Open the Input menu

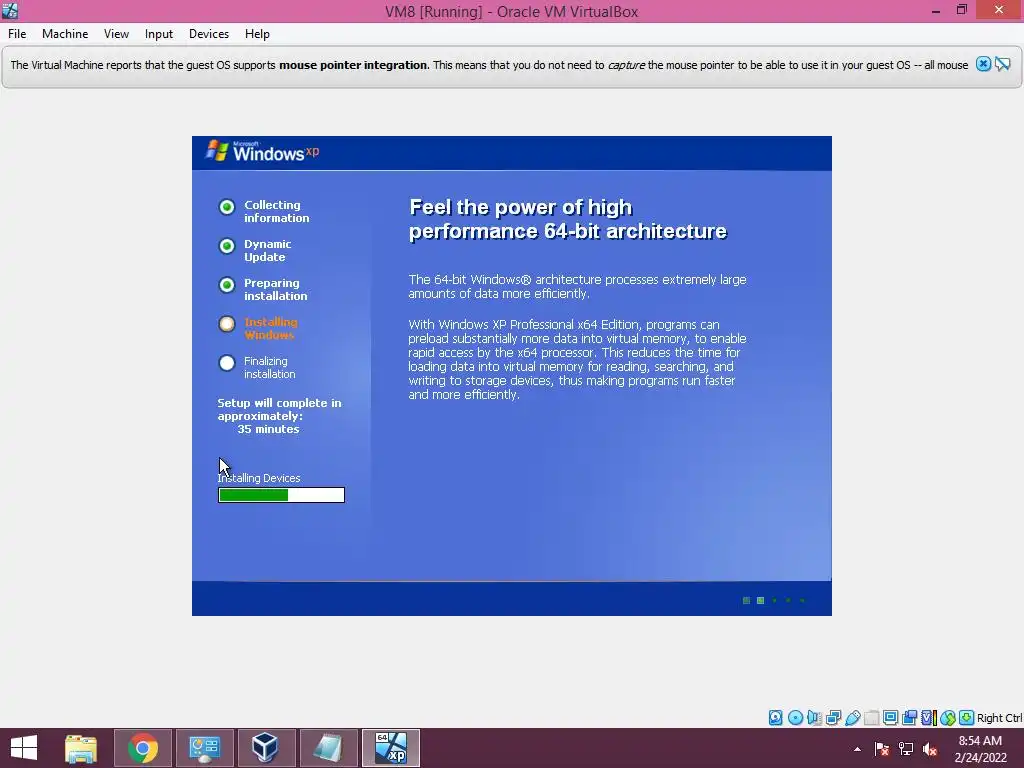pyautogui.click(x=159, y=34)
